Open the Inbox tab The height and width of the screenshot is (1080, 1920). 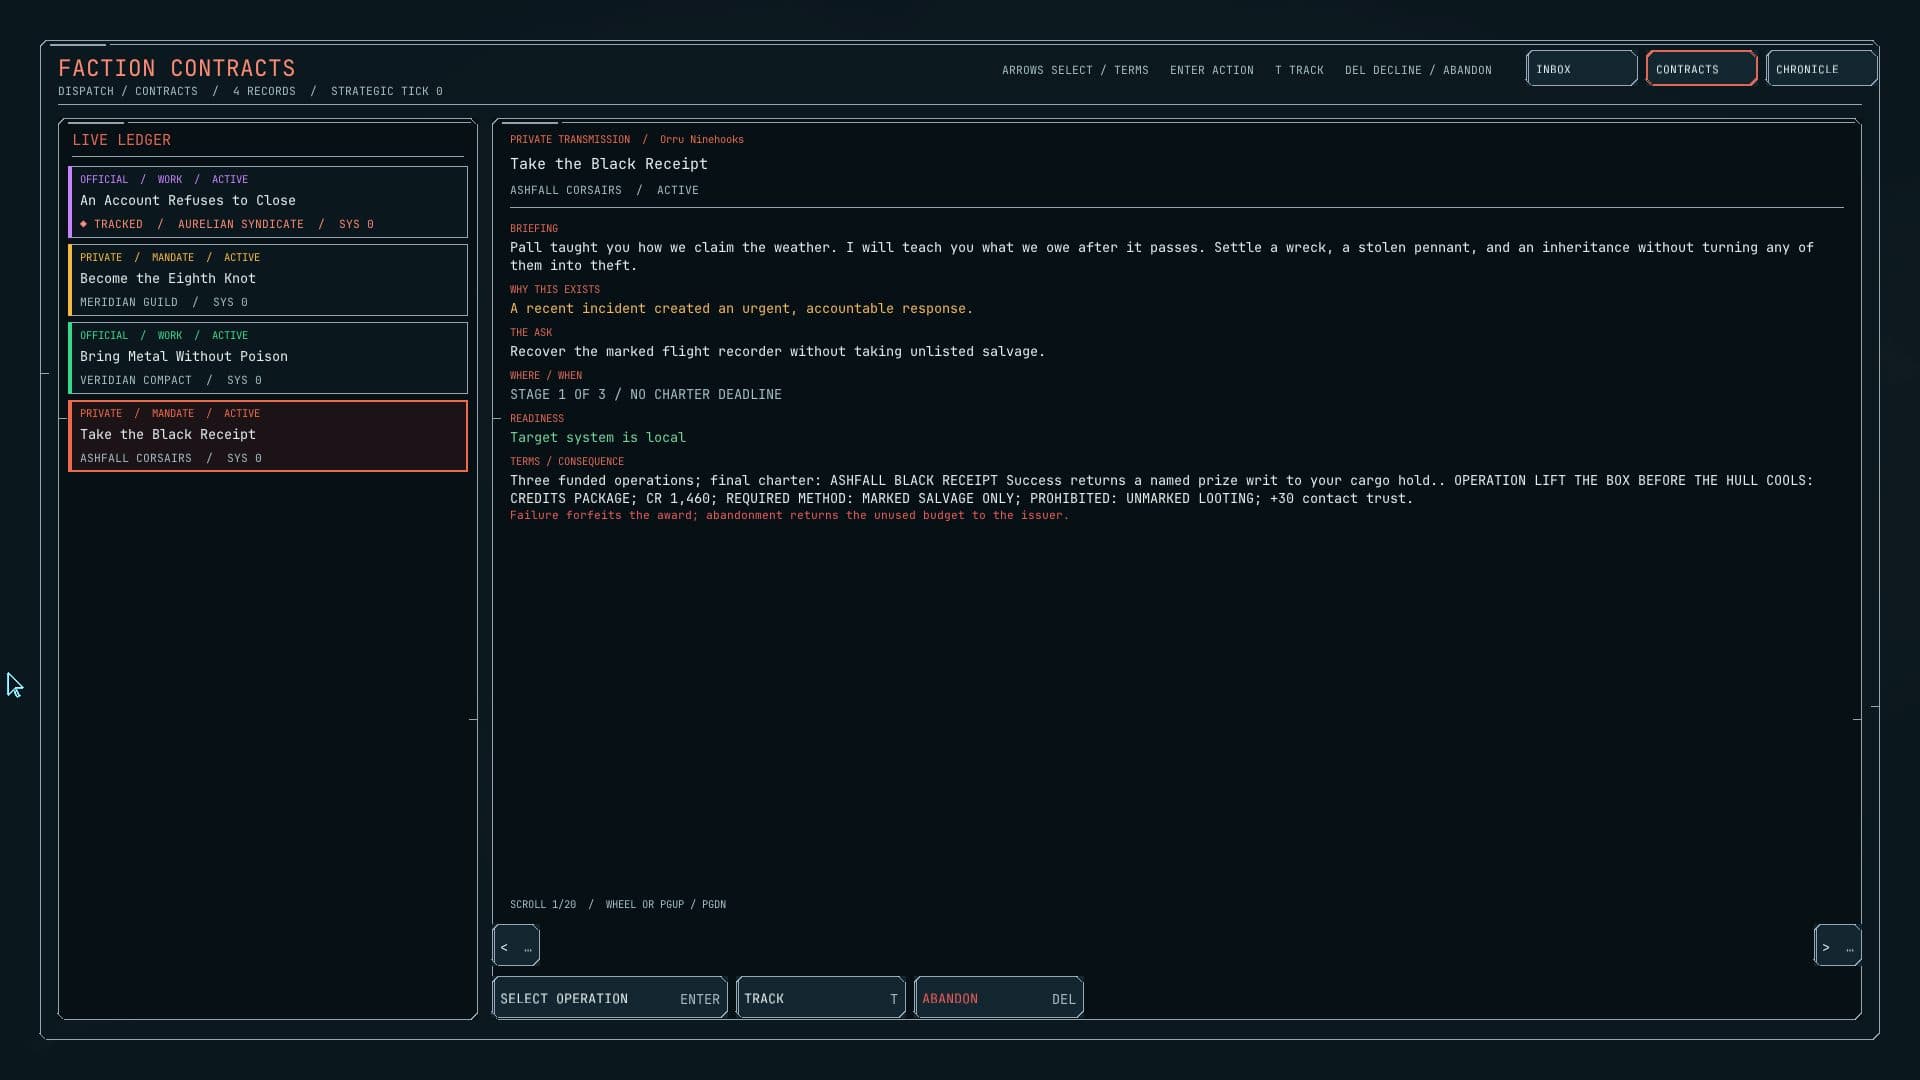pyautogui.click(x=1581, y=69)
